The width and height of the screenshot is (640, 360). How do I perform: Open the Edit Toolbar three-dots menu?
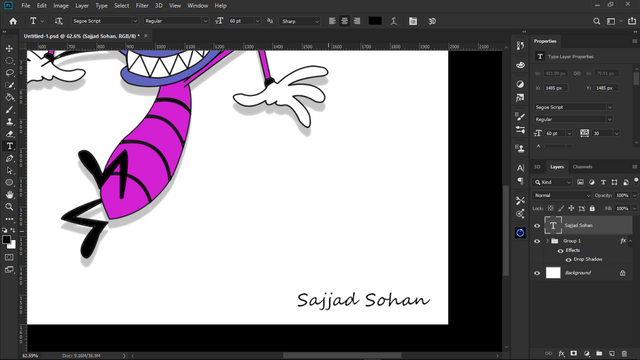9,219
